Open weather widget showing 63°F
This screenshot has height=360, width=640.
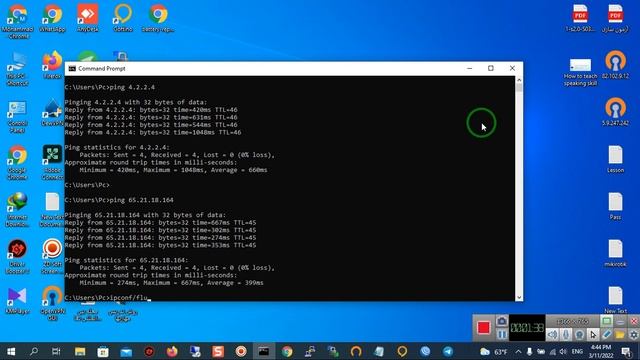494,351
